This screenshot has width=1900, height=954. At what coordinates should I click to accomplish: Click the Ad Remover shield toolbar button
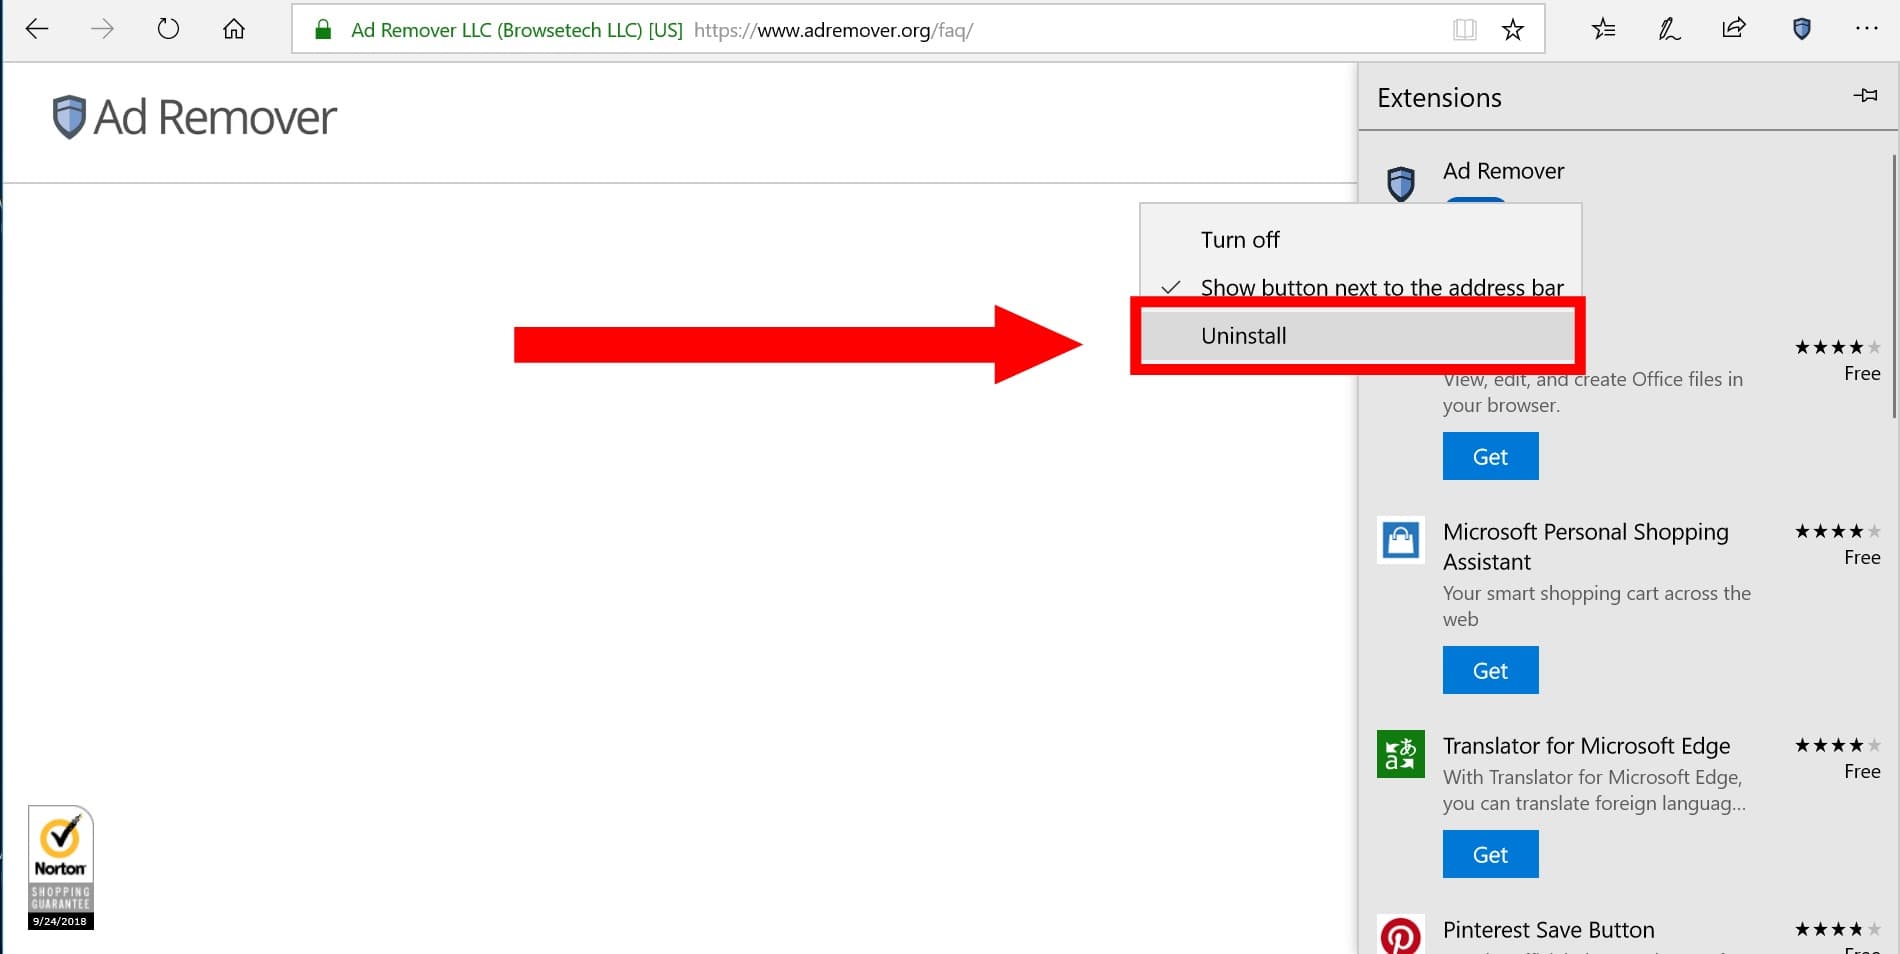(x=1802, y=29)
